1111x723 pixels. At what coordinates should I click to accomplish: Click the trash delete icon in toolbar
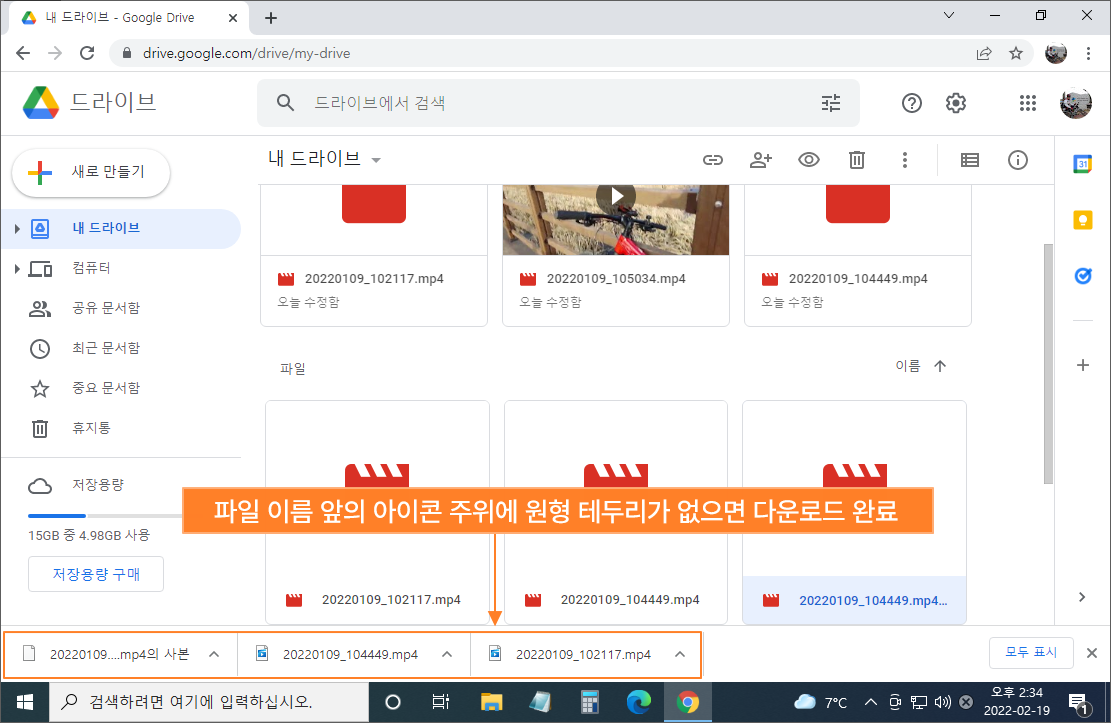pos(857,160)
